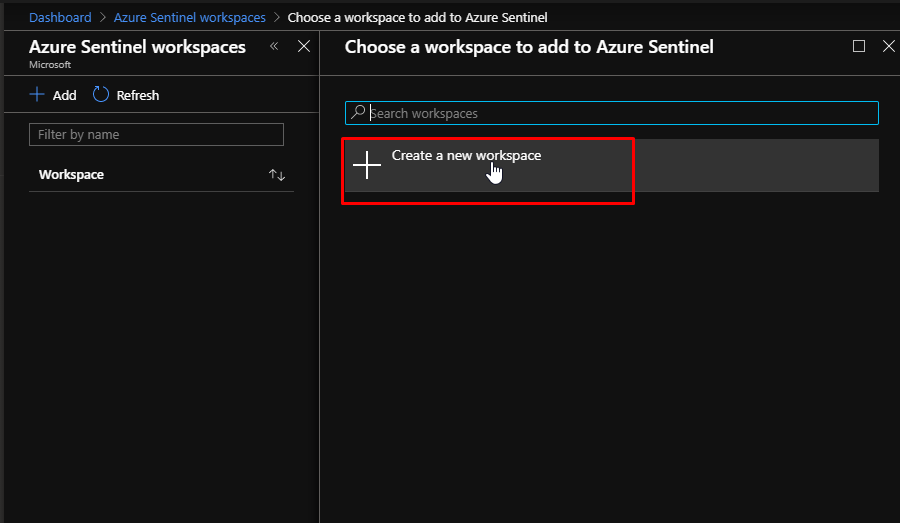Click the Workspace column header
900x523 pixels.
[71, 175]
